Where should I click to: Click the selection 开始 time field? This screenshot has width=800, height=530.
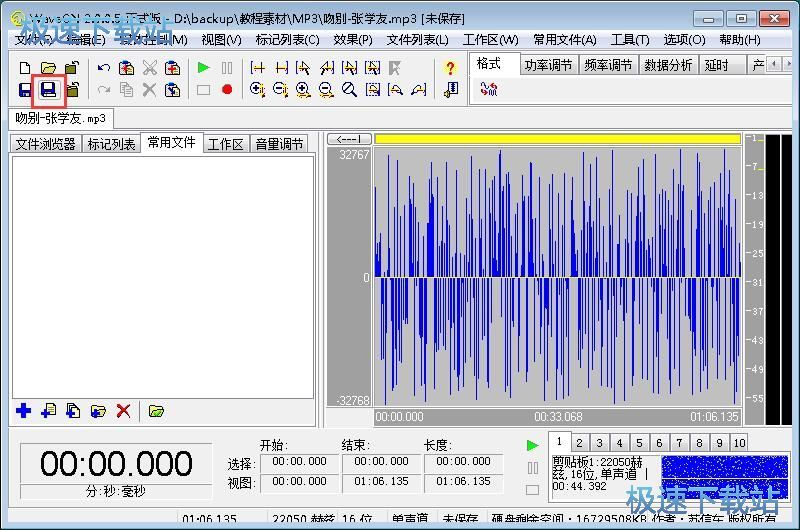click(299, 462)
